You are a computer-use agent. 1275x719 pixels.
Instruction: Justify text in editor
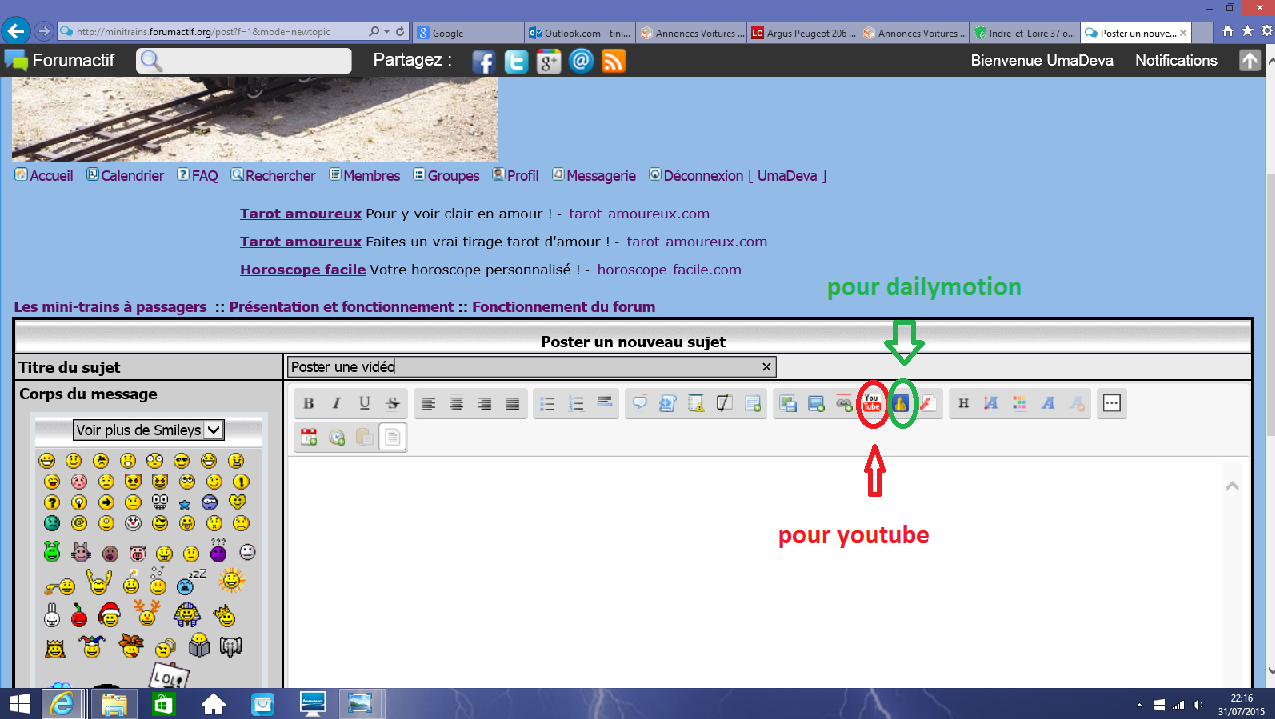(513, 404)
